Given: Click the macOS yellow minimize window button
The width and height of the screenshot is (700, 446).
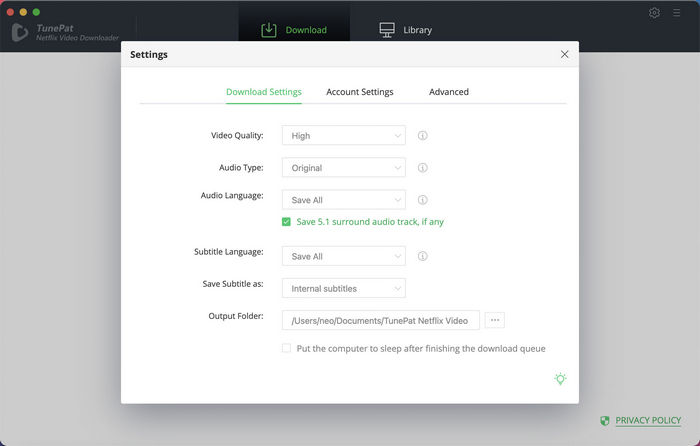Looking at the screenshot, I should (x=23, y=12).
